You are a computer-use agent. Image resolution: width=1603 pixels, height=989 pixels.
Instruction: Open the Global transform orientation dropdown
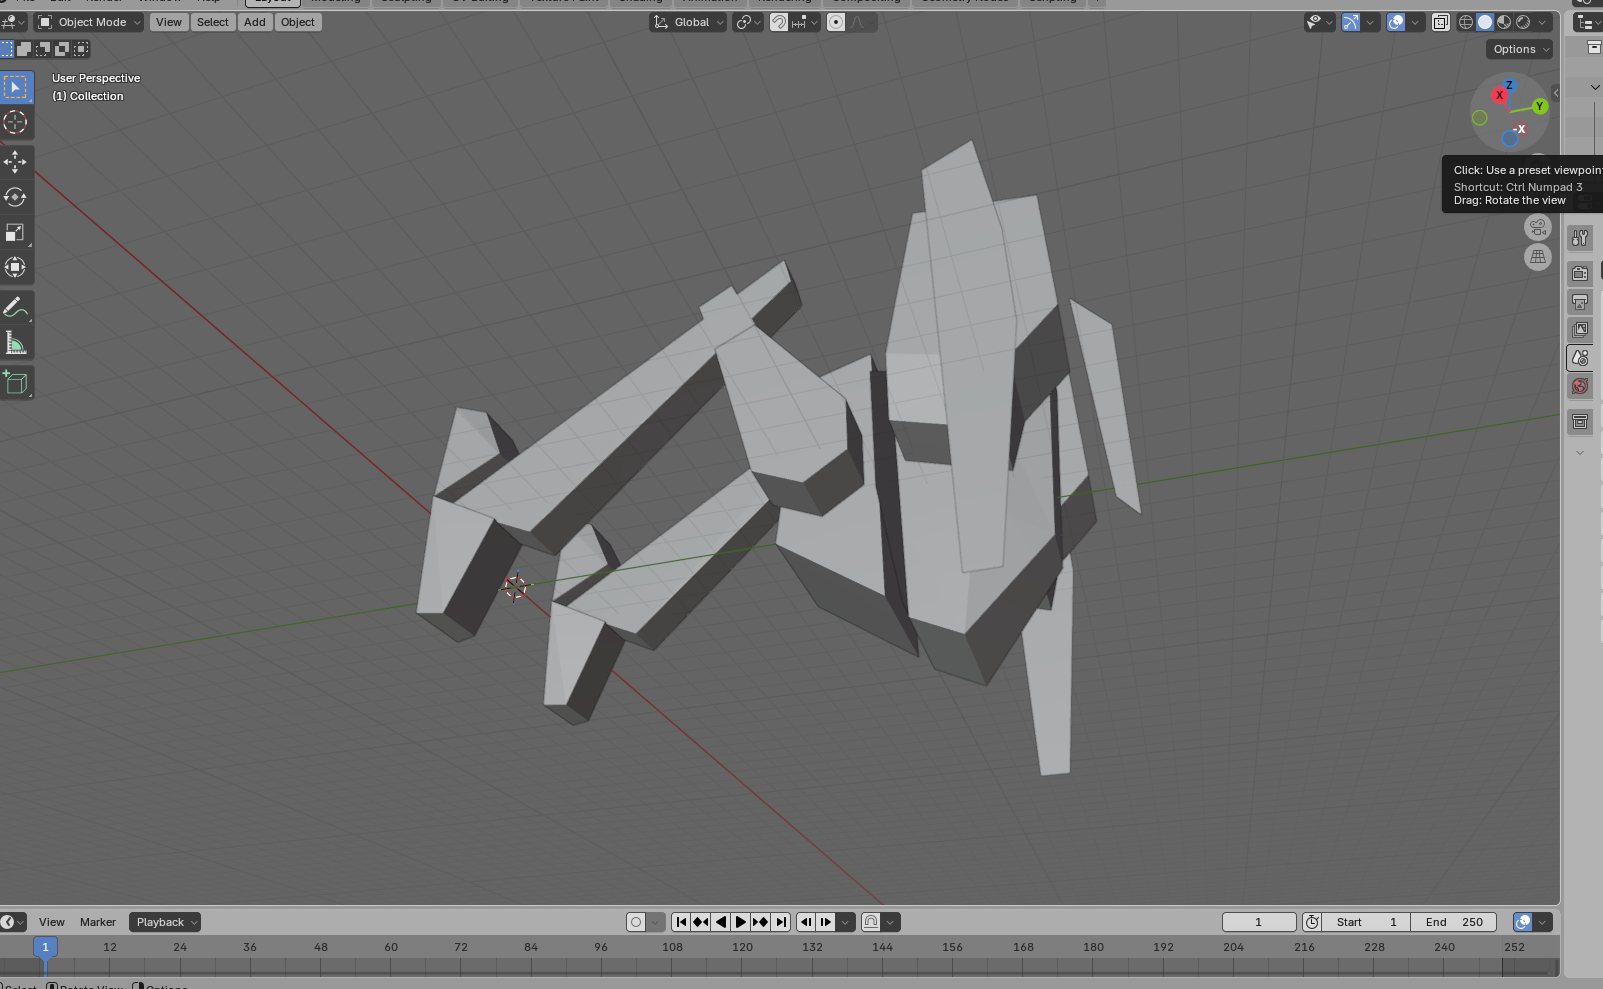[689, 22]
